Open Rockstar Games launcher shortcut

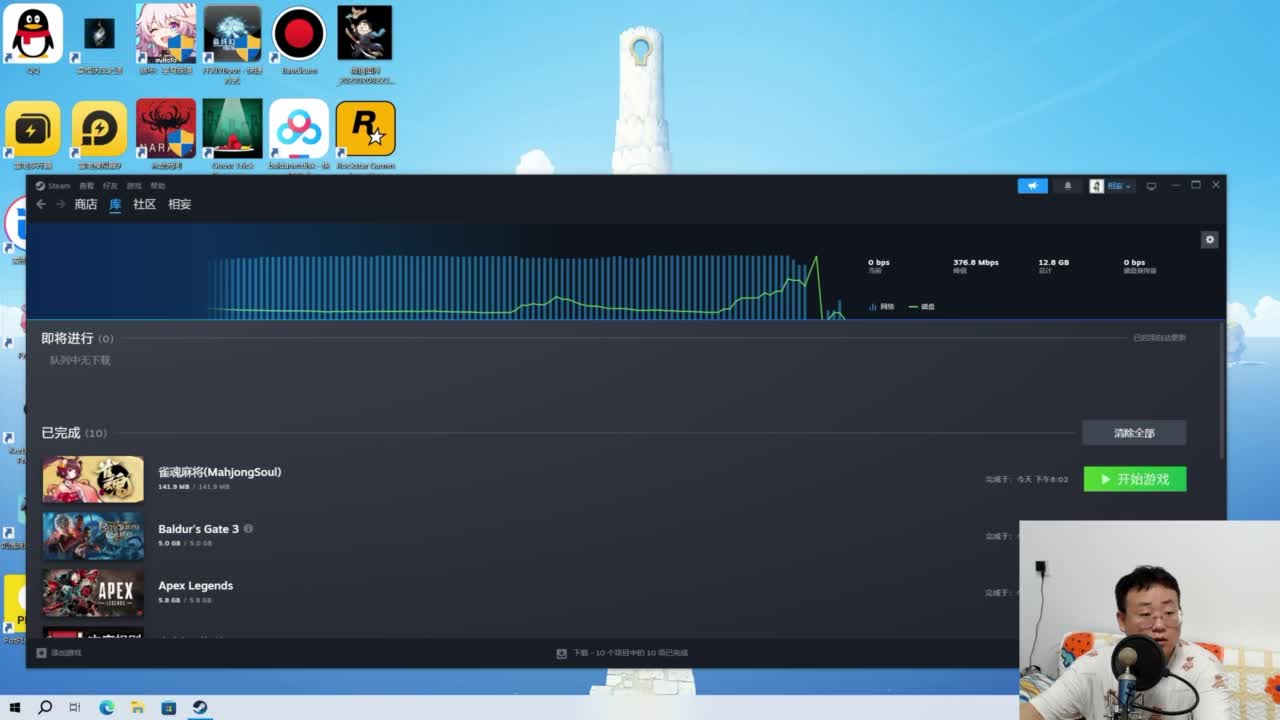(365, 134)
